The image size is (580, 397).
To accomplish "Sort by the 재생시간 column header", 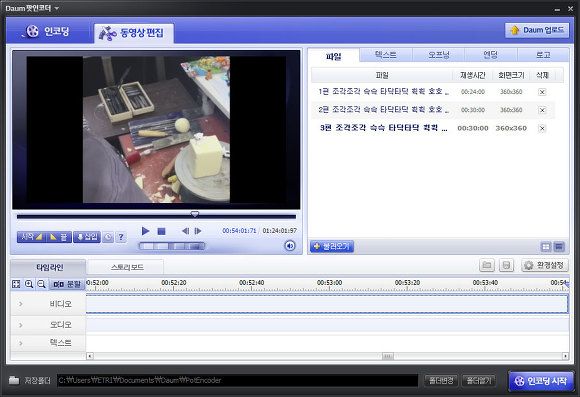I will coord(472,75).
